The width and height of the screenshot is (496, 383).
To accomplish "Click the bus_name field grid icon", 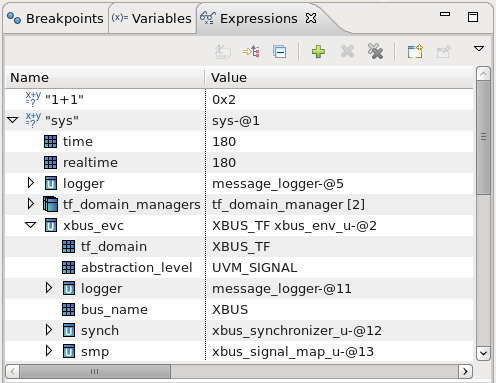I will coord(68,309).
